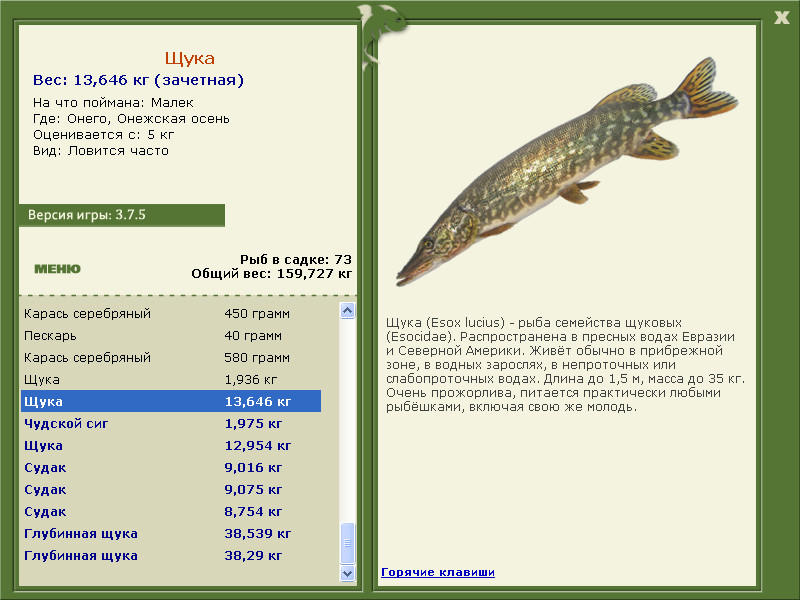This screenshot has width=800, height=600.
Task: Click the Где: Онего, Онежская осень line
Action: click(x=131, y=119)
